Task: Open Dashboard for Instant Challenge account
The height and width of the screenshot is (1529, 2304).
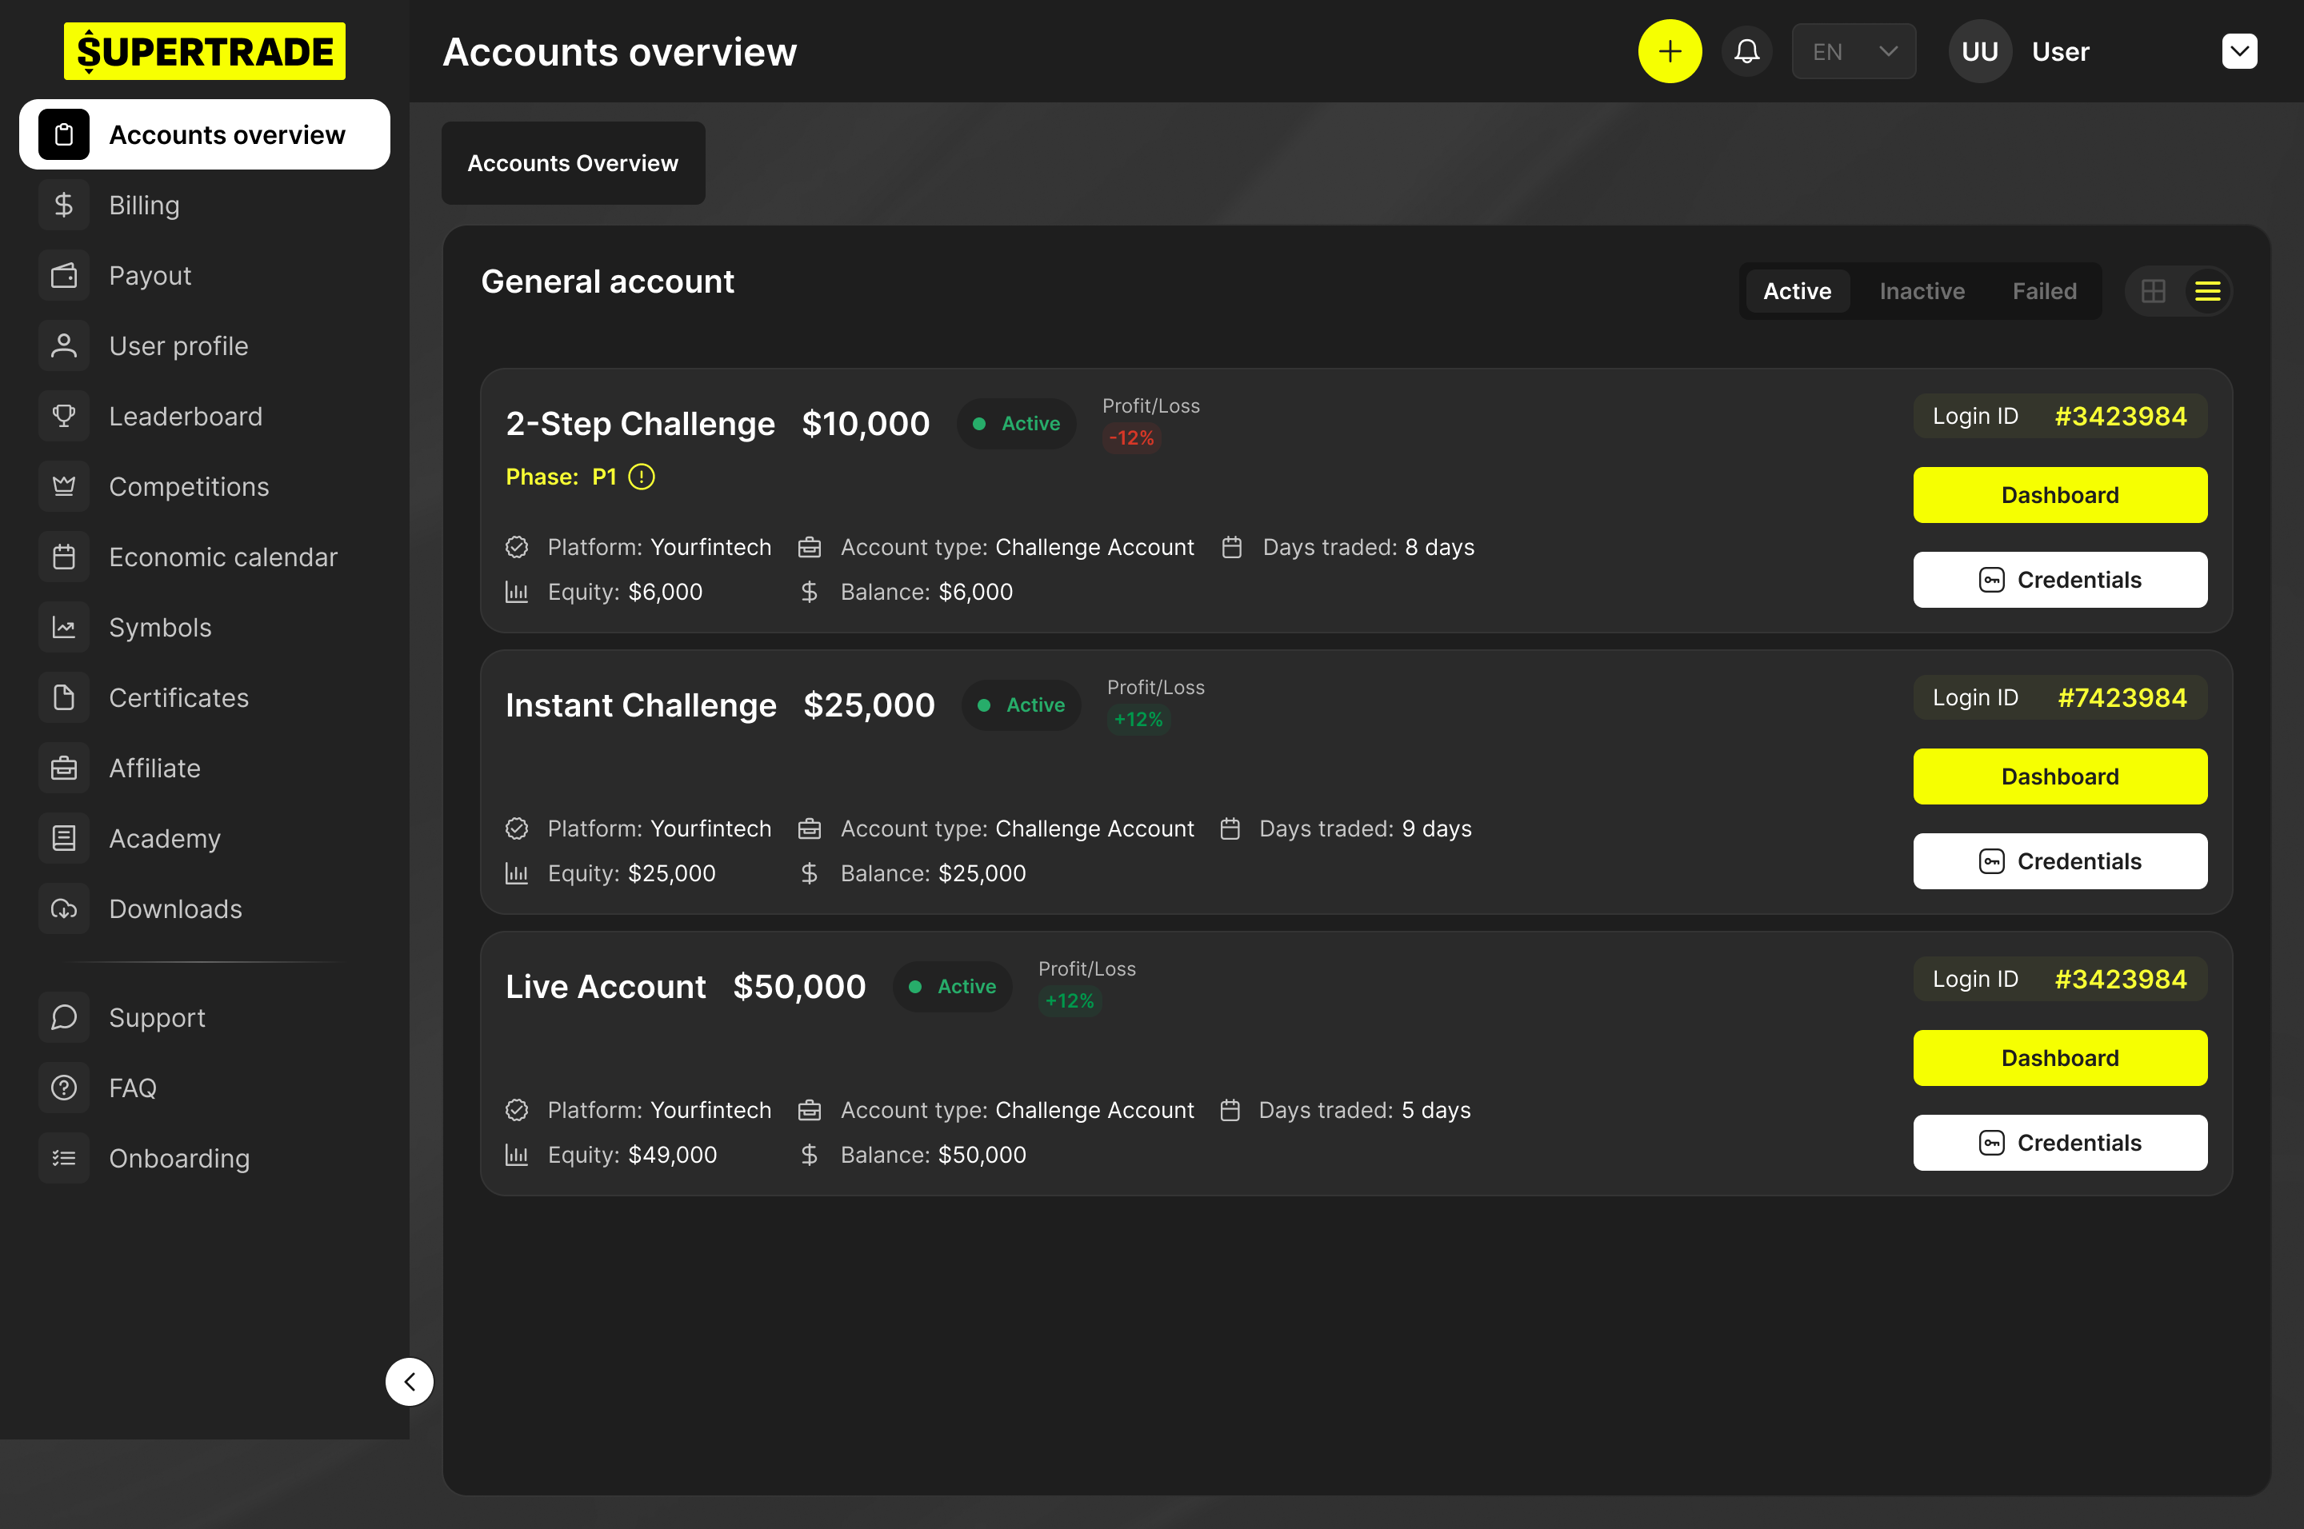Action: click(x=2059, y=776)
